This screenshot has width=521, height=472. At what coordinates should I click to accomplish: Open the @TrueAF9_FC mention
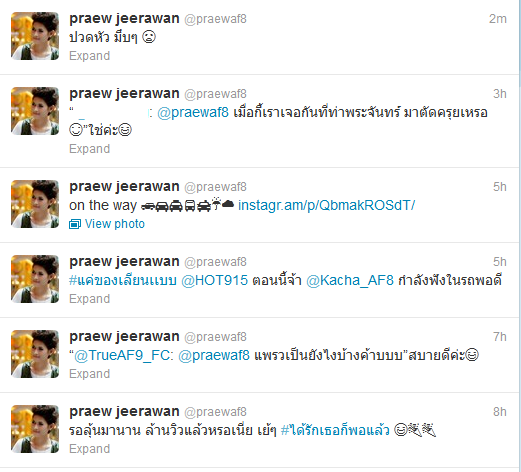(121, 355)
